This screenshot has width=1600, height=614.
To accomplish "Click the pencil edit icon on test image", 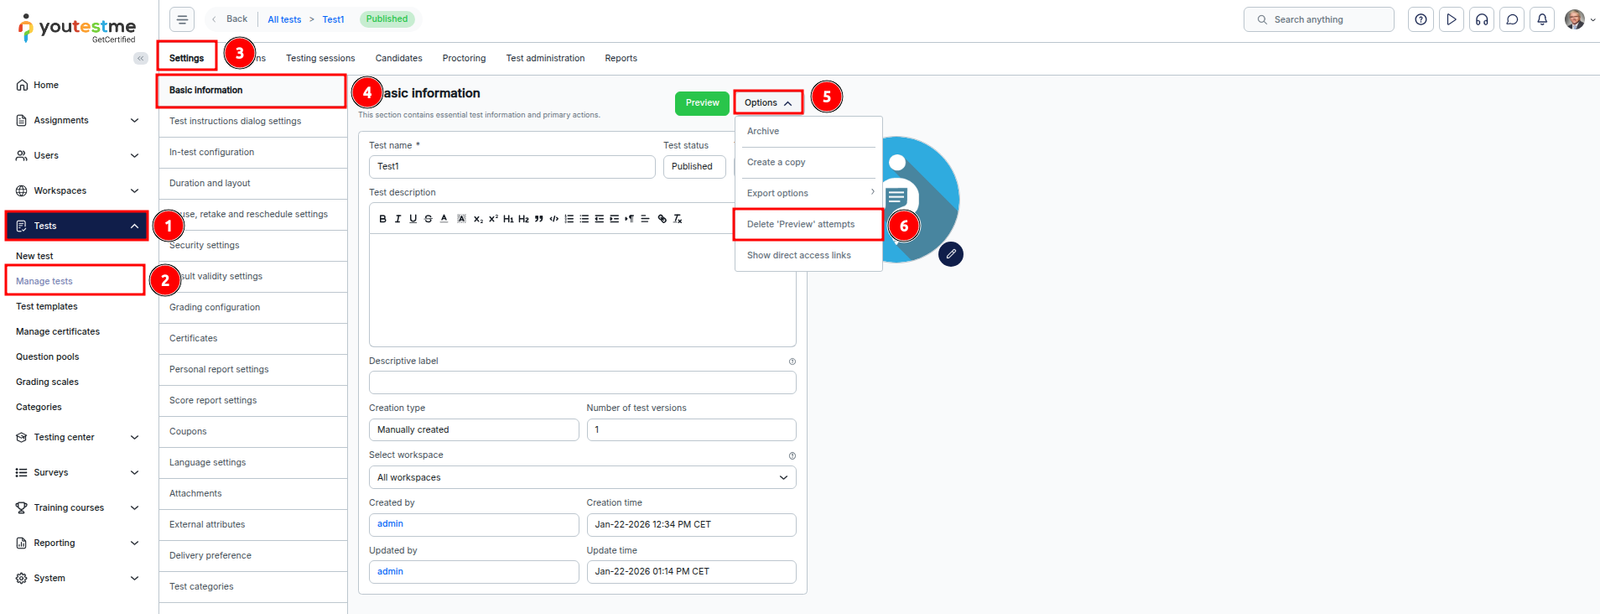I will click(951, 254).
